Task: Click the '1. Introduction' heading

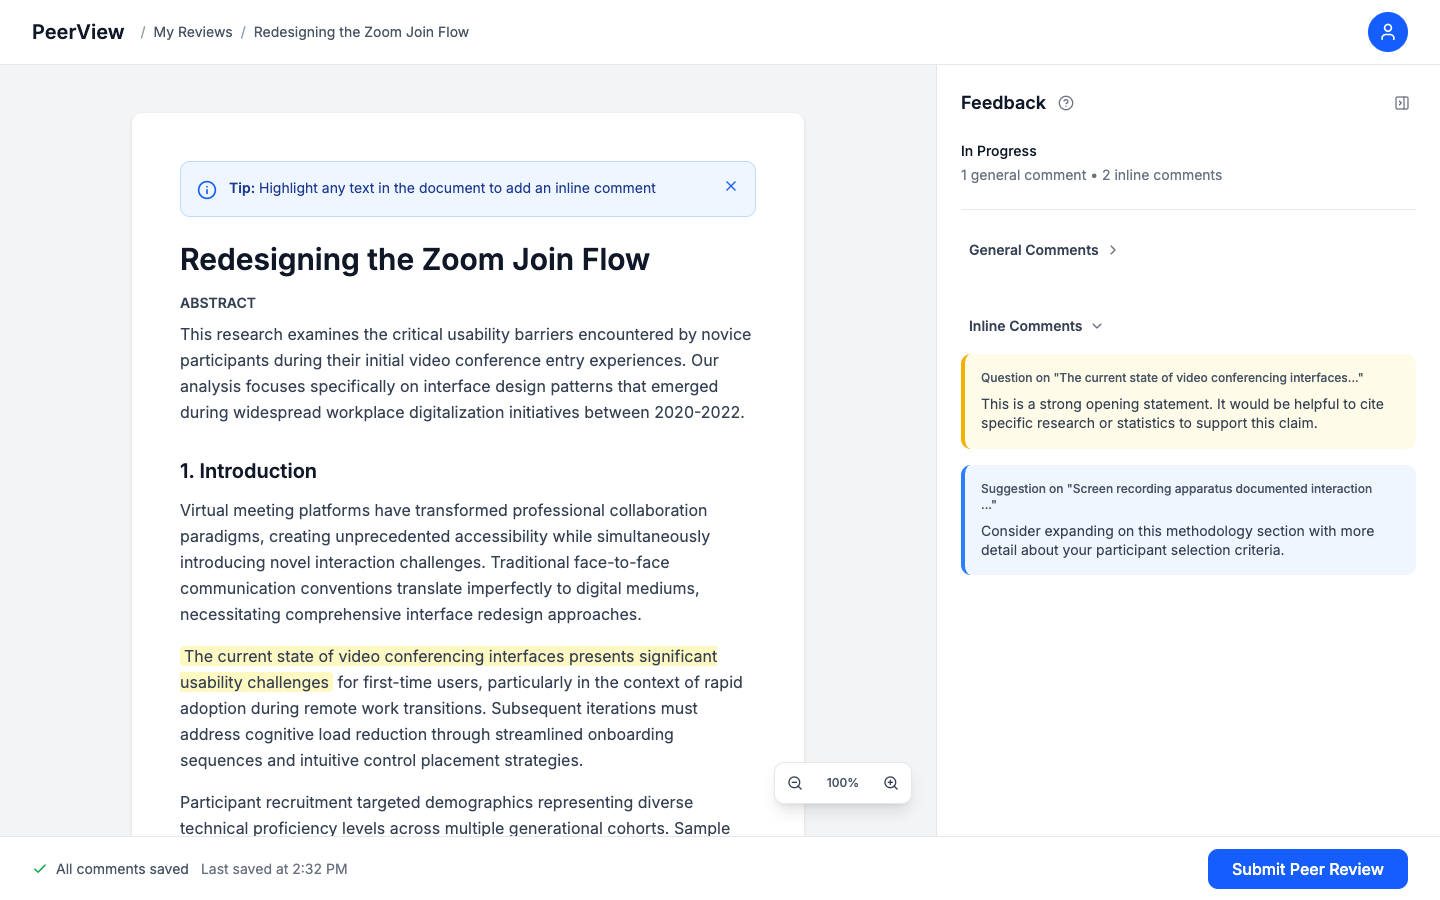Action: pos(248,471)
